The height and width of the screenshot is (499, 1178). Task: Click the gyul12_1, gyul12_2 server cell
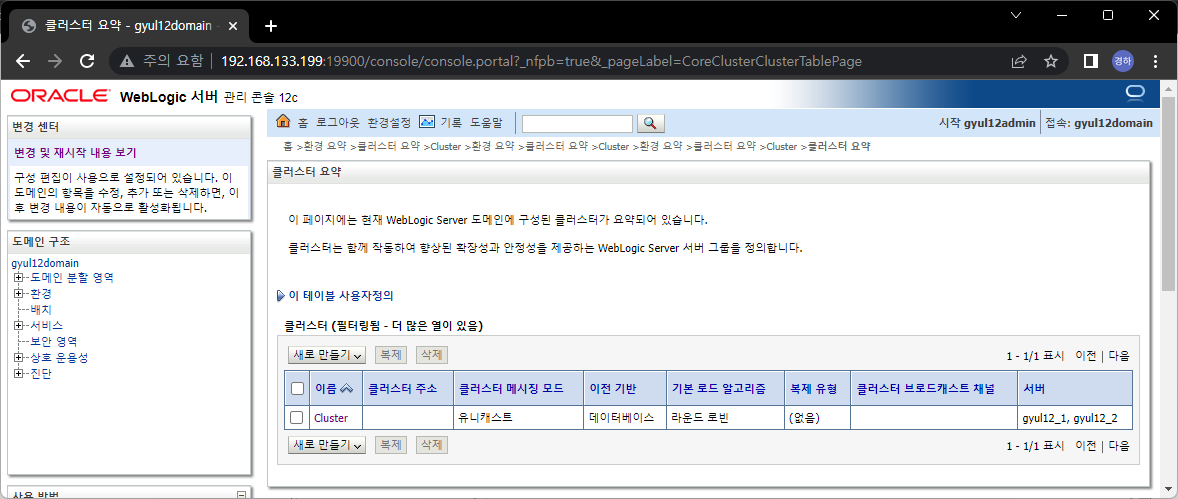coord(1075,418)
